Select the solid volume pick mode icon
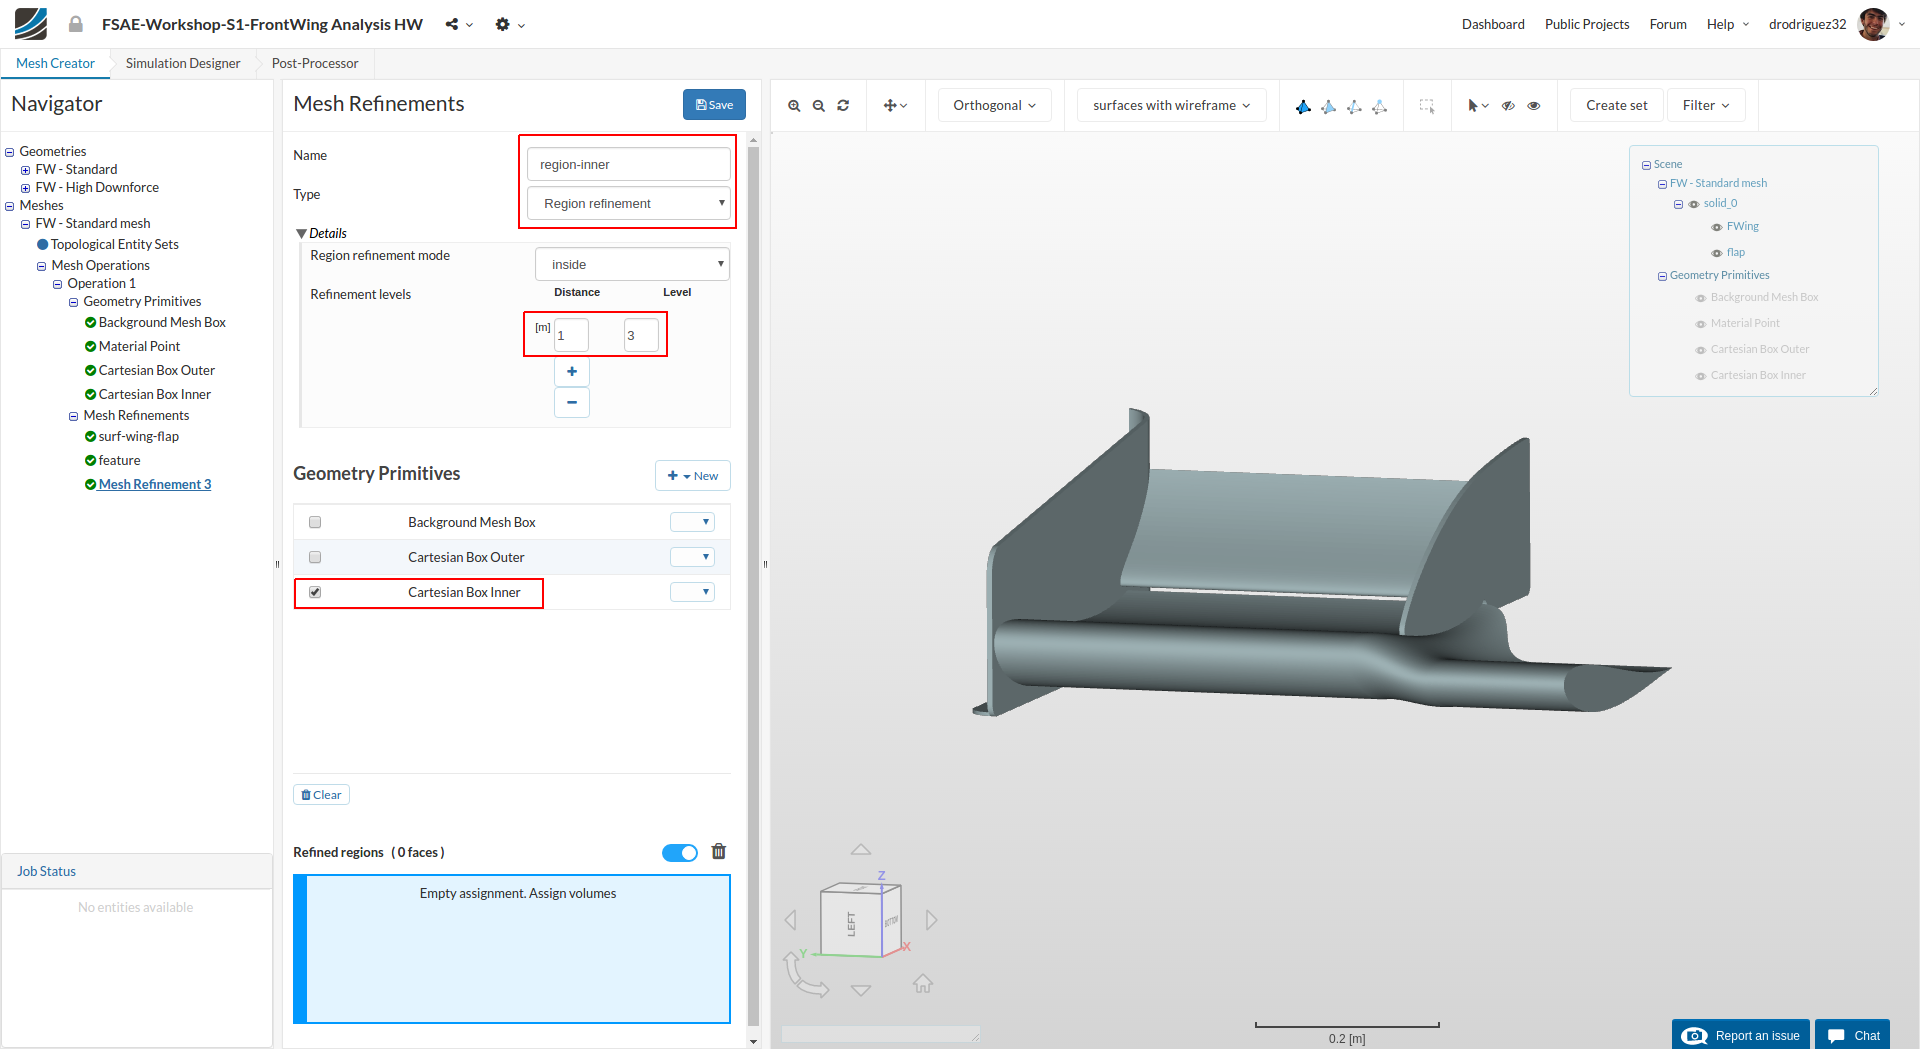Viewport: 1920px width, 1049px height. [1303, 106]
